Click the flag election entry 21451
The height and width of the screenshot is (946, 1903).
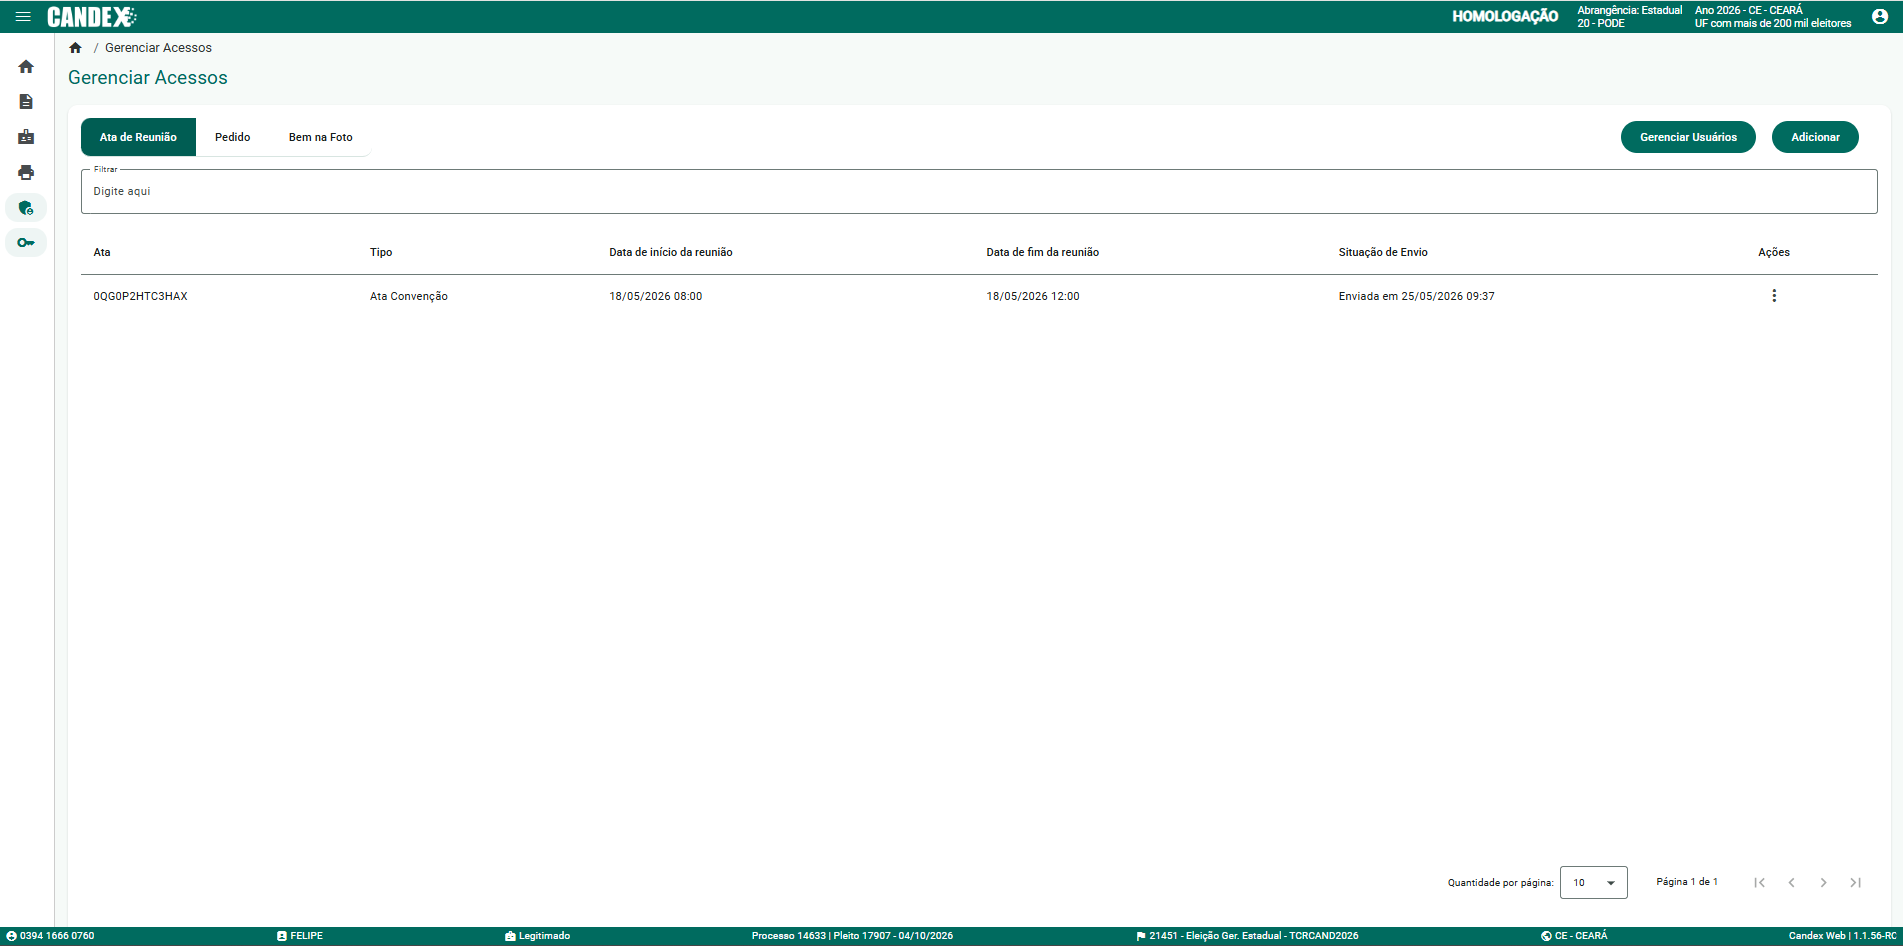(x=1247, y=936)
